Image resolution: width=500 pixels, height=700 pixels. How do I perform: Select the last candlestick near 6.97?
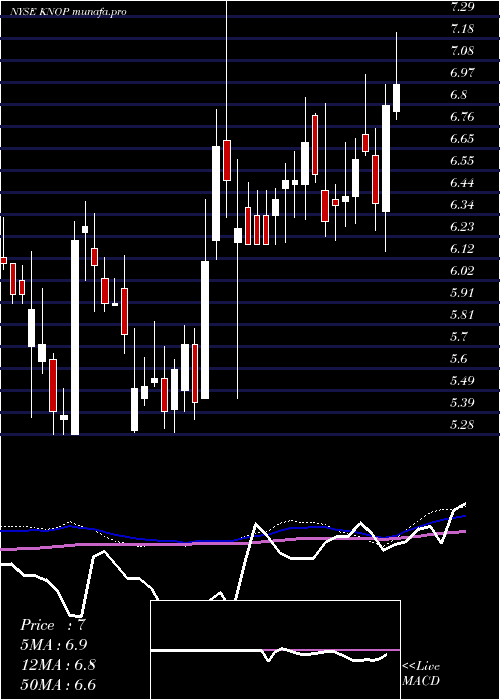[396, 98]
